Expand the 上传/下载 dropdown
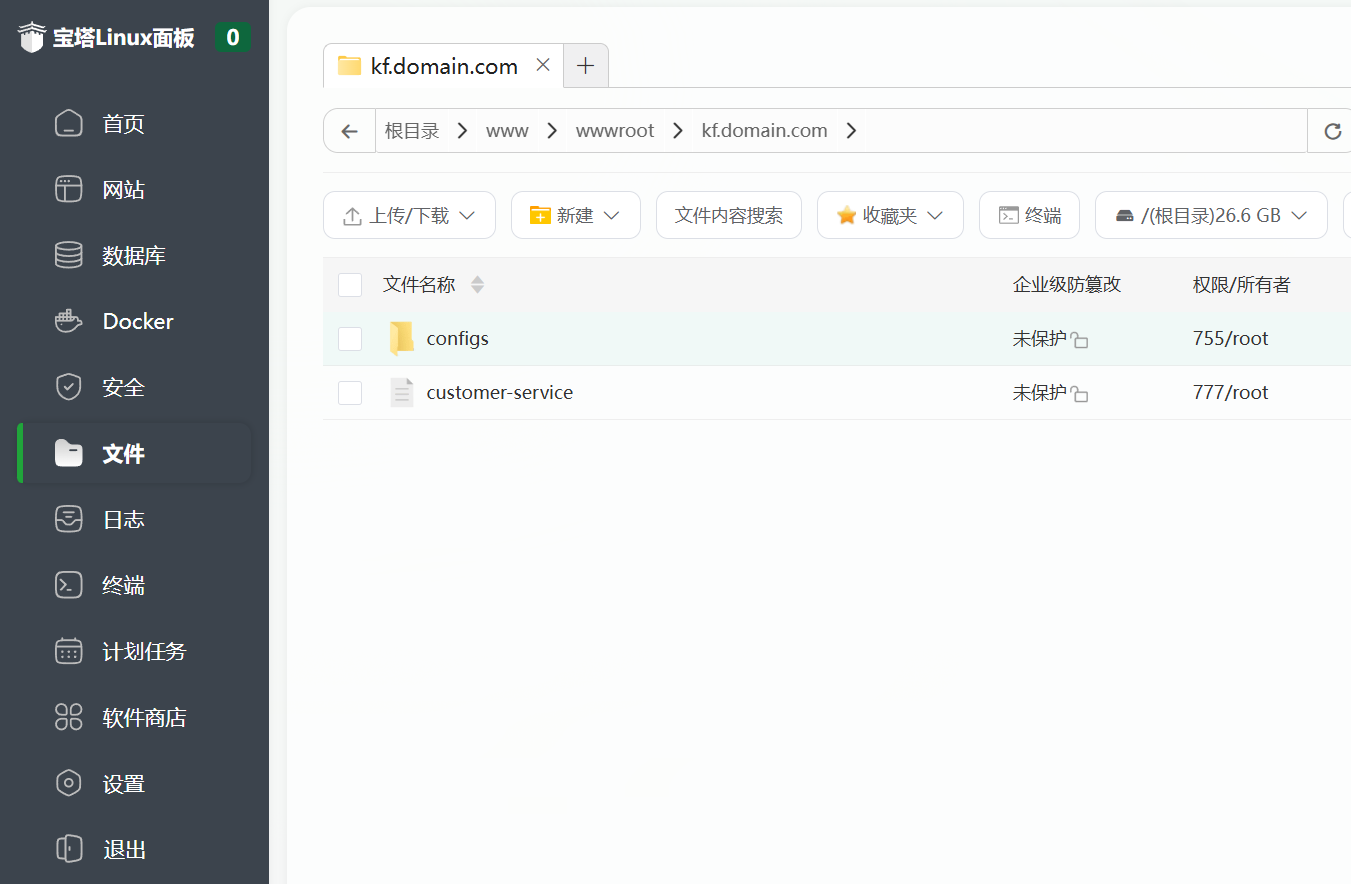Viewport: 1351px width, 884px height. point(409,215)
